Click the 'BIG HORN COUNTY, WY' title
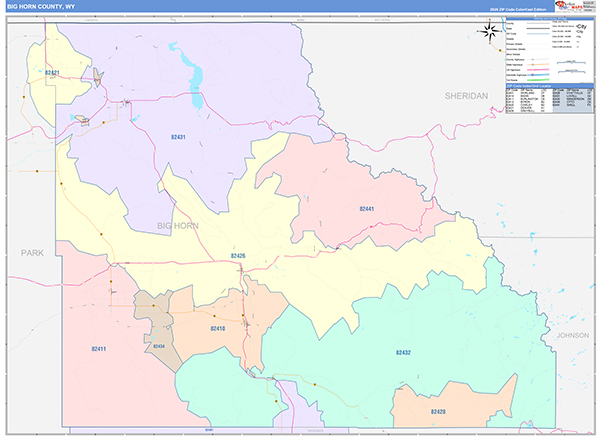Viewport: 600px width, 436px height. [x=41, y=7]
